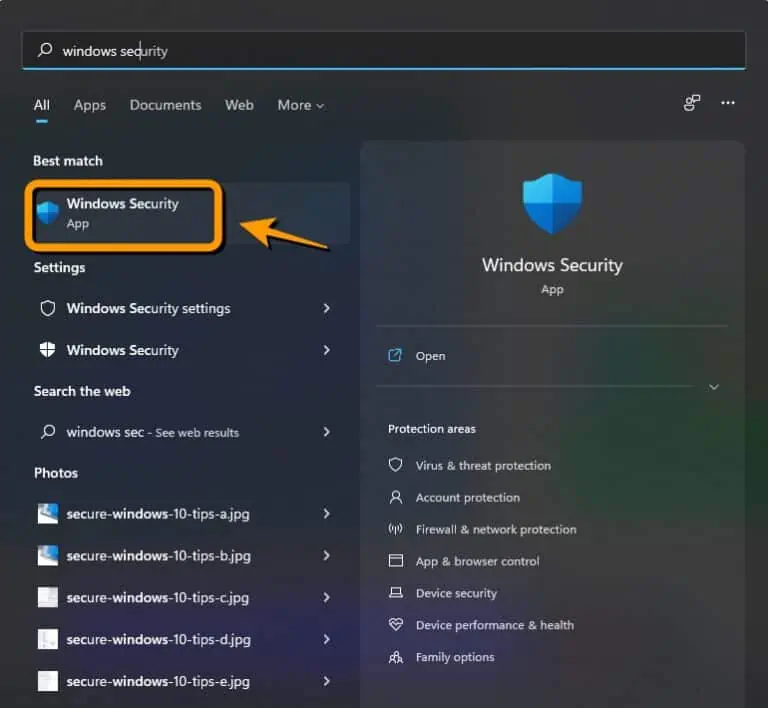Switch to the All tab

[x=42, y=105]
